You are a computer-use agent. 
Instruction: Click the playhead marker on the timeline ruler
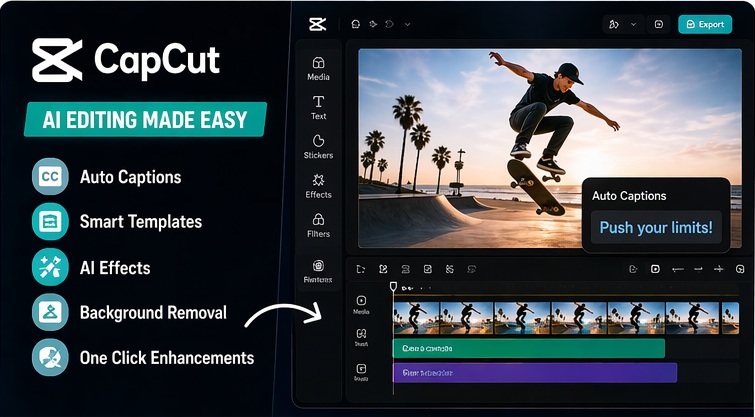393,287
